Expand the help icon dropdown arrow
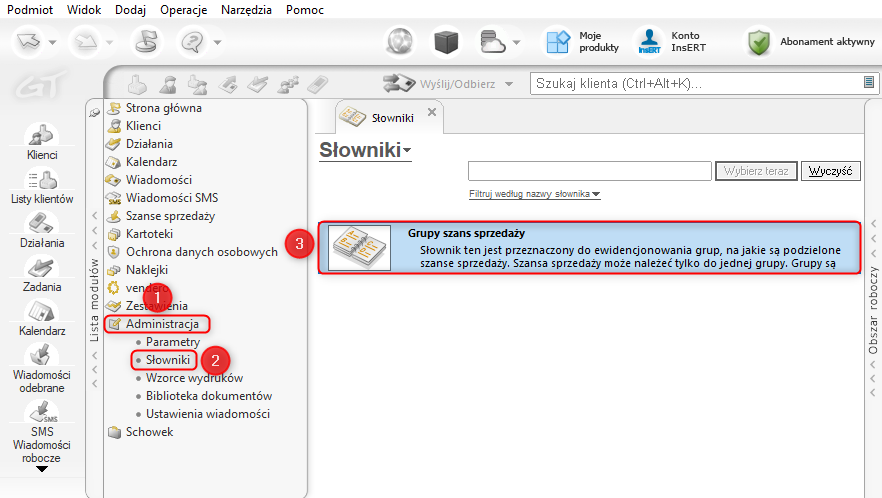882x498 pixels. [x=217, y=42]
